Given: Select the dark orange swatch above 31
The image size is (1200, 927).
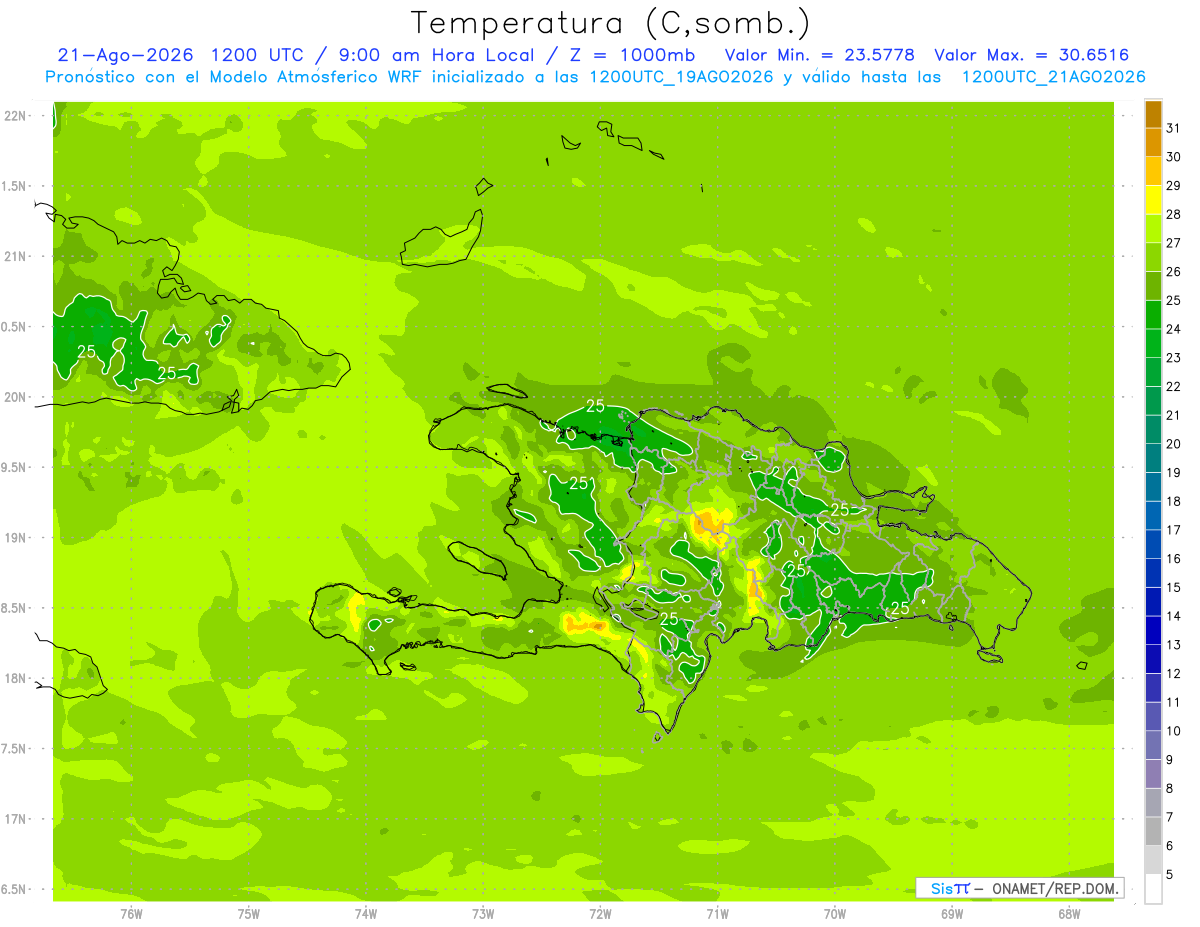Looking at the screenshot, I should point(1153,114).
